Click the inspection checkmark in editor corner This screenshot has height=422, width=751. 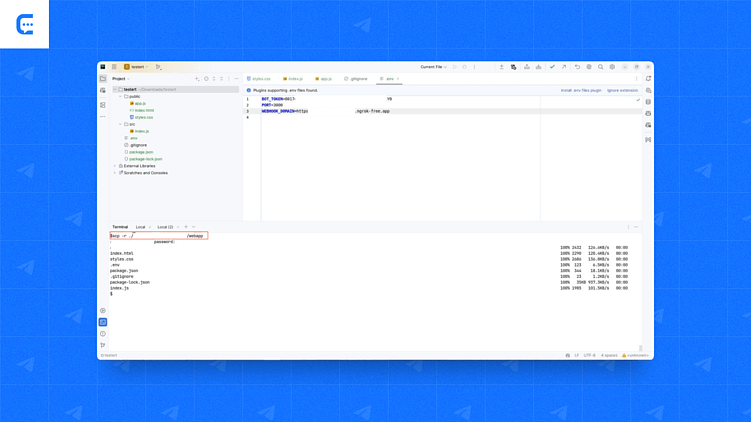638,100
